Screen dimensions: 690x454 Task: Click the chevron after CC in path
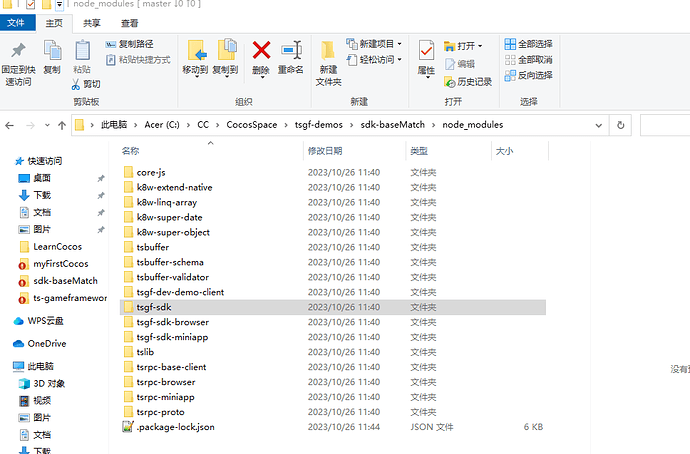coord(217,125)
